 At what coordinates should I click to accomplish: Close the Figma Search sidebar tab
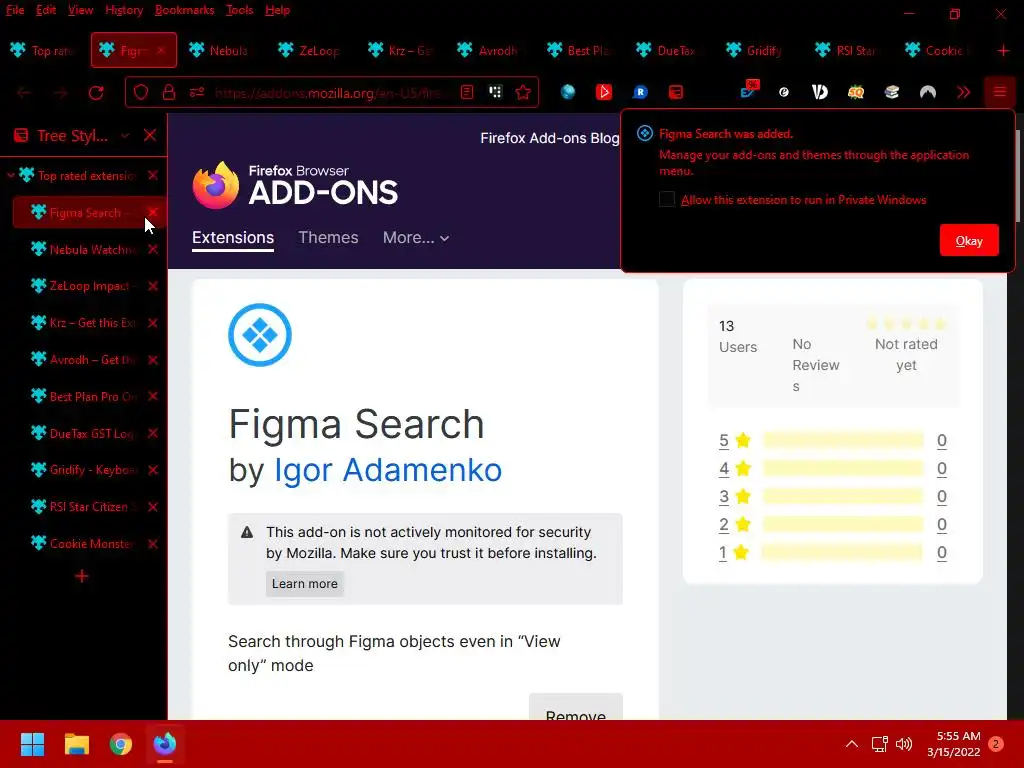152,212
